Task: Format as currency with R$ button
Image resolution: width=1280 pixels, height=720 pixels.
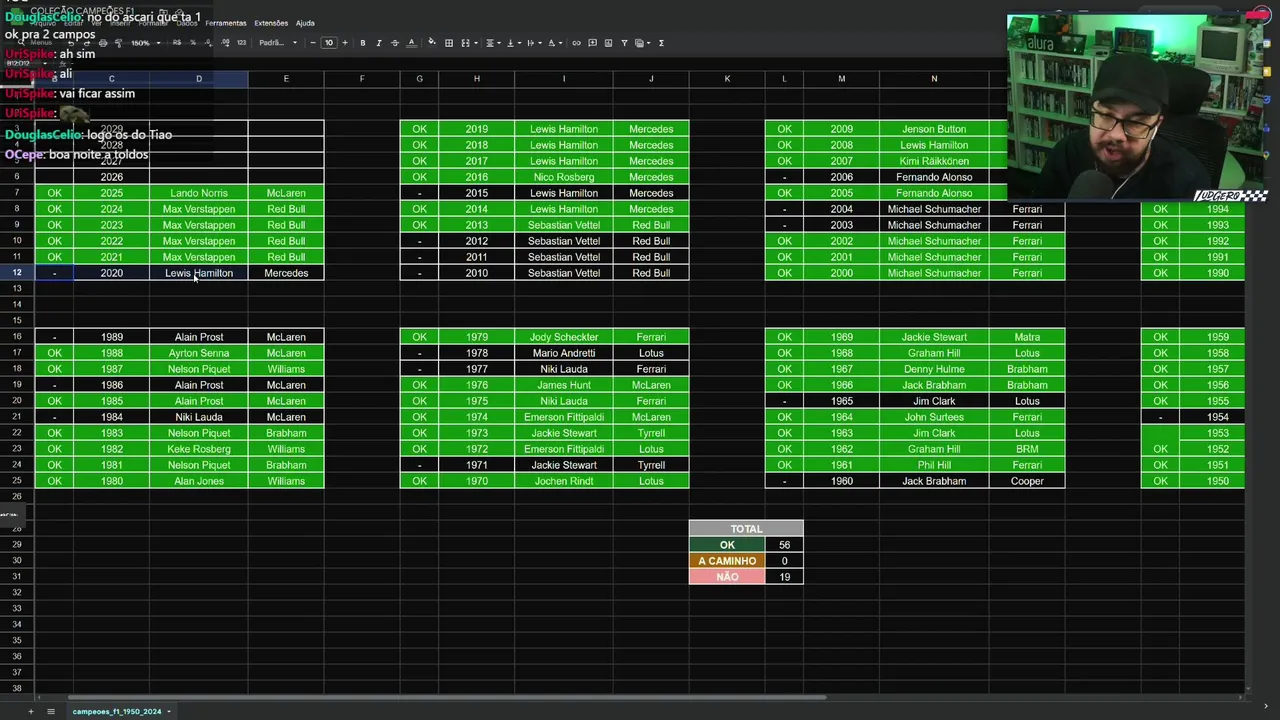Action: (x=177, y=43)
